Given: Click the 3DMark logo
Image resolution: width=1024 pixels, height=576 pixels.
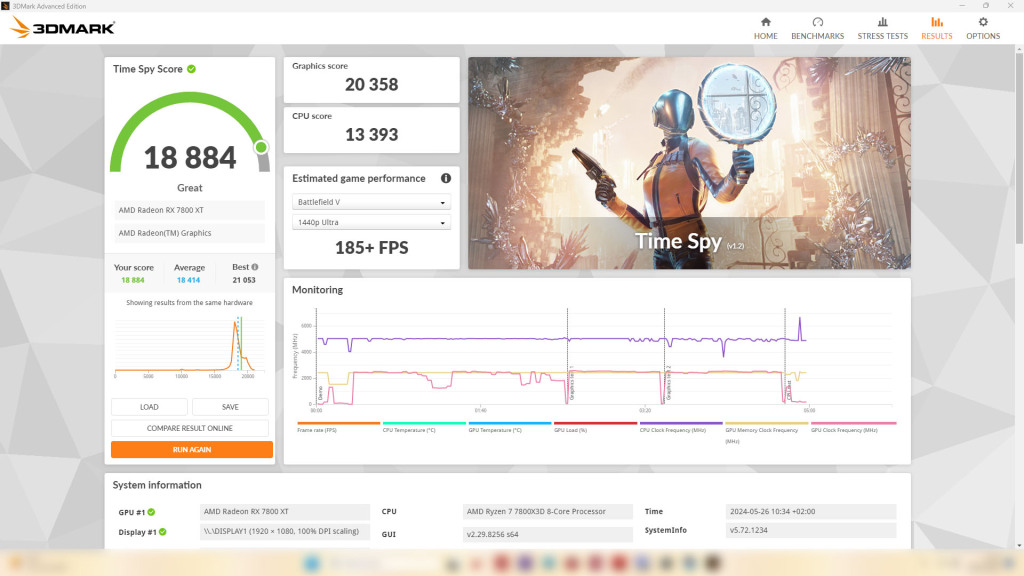Looking at the screenshot, I should coord(63,27).
